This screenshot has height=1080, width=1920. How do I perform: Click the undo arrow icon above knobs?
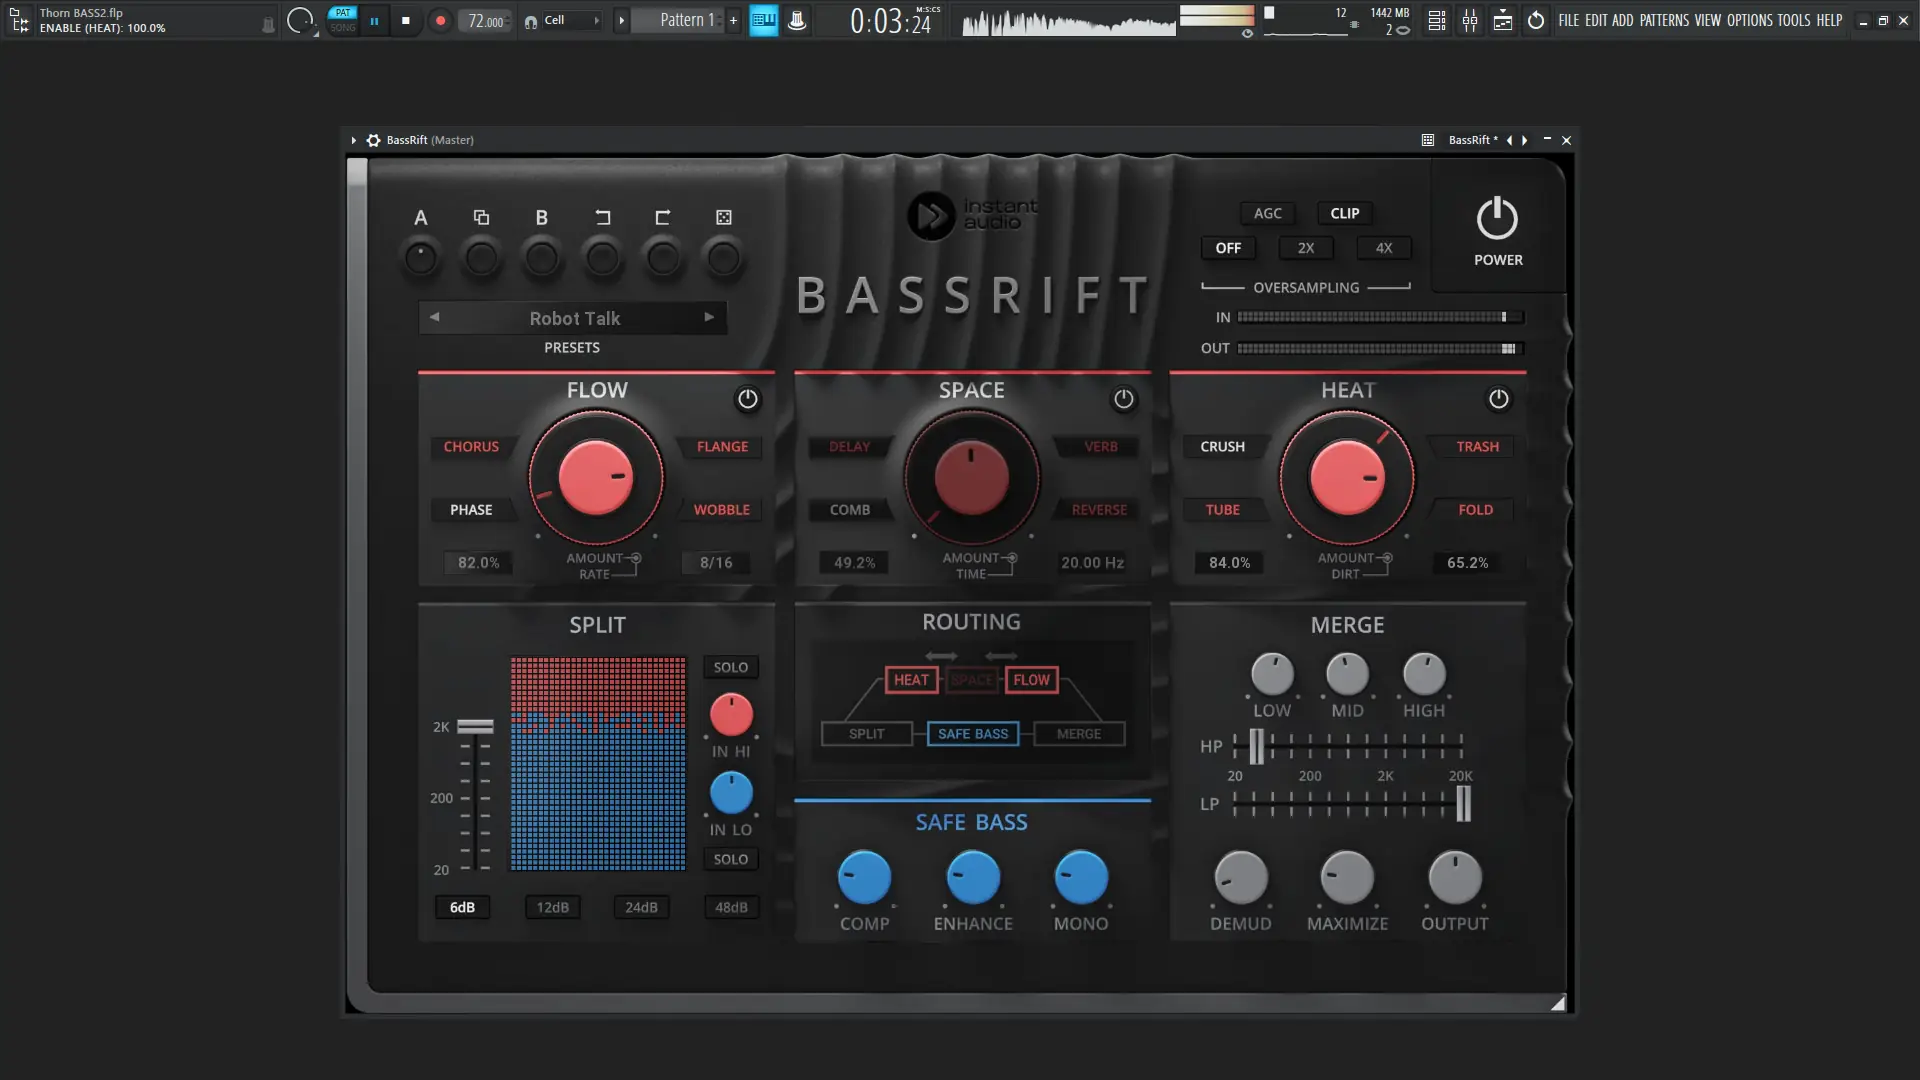tap(602, 217)
